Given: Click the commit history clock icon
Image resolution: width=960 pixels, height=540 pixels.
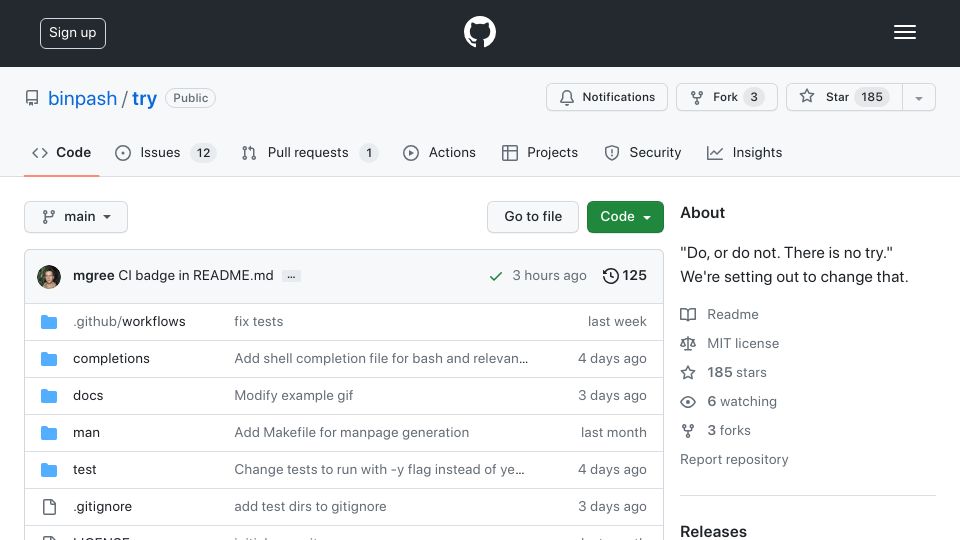Looking at the screenshot, I should [610, 276].
